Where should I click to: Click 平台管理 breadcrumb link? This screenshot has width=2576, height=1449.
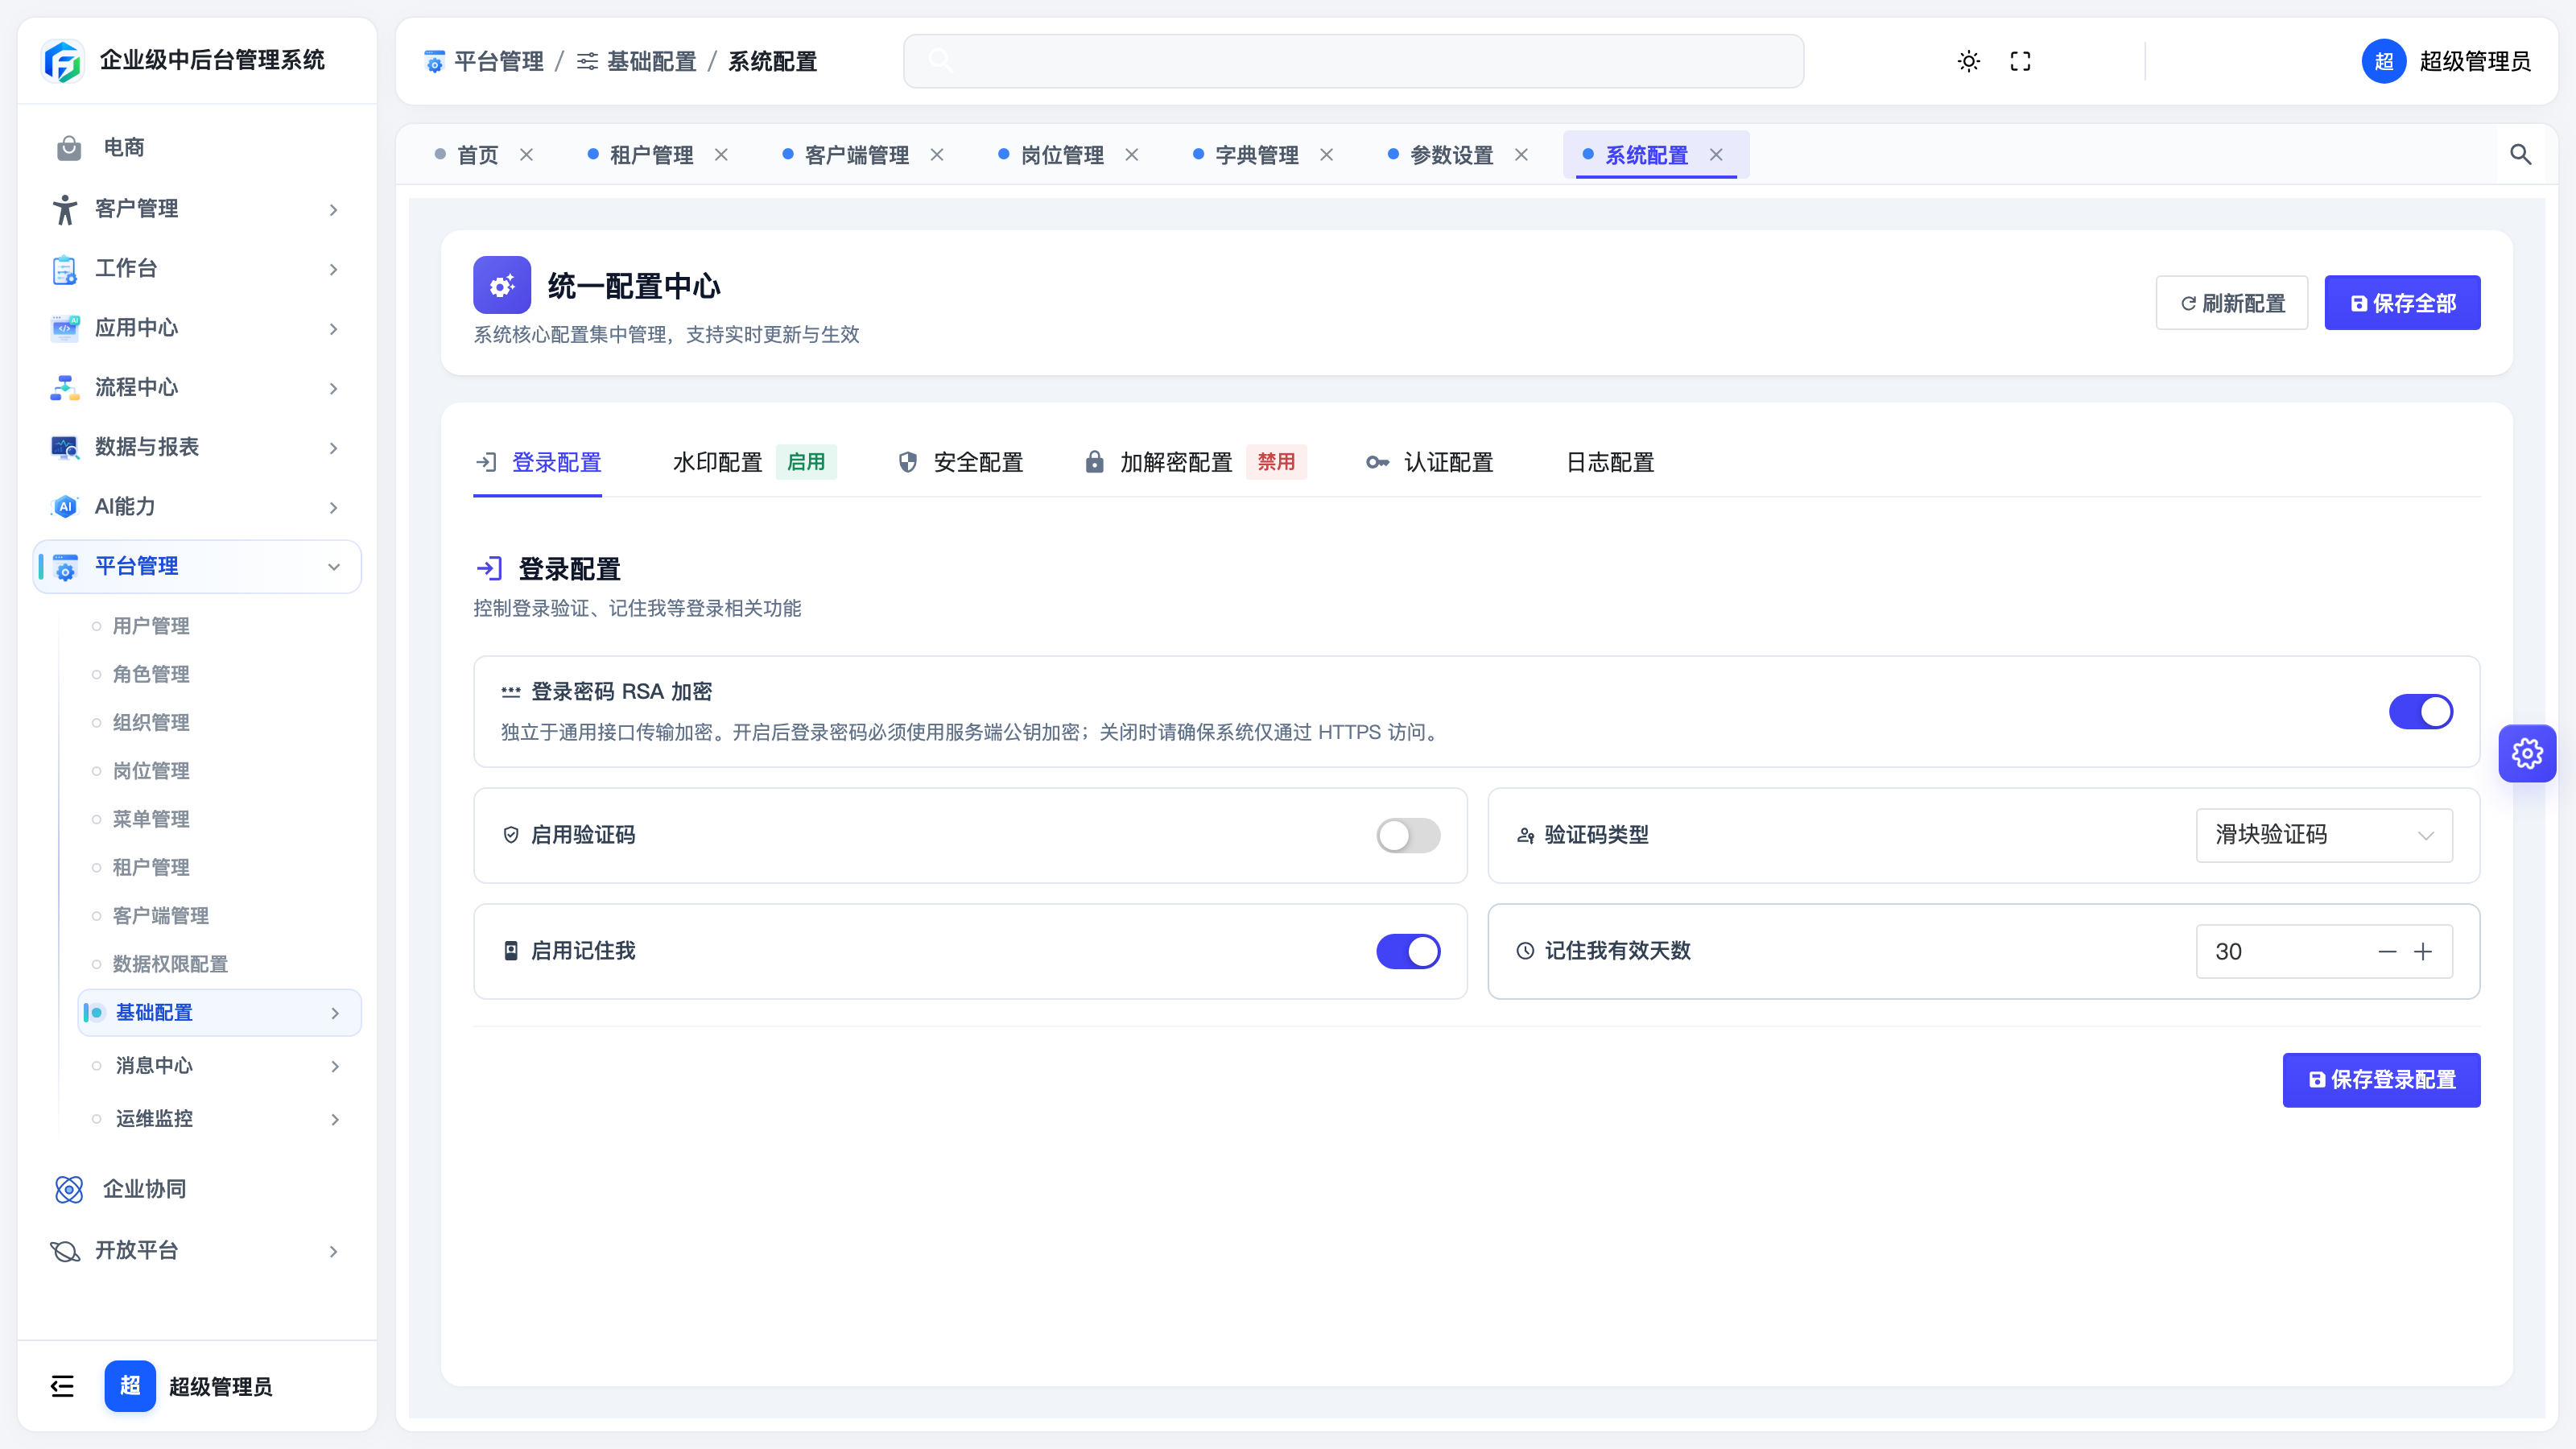coord(484,61)
